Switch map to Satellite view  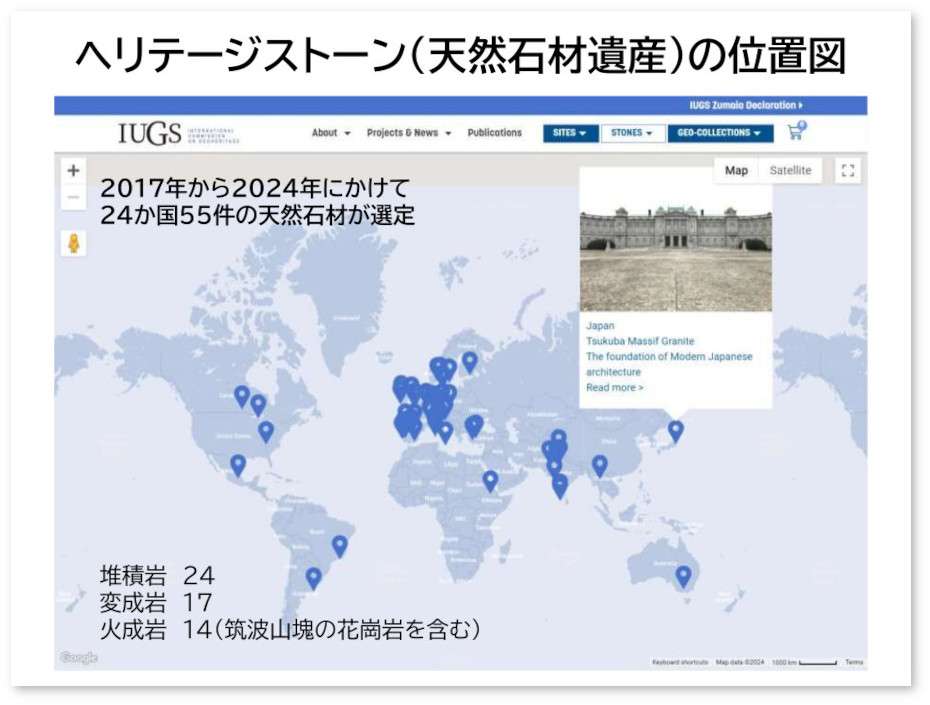click(790, 171)
